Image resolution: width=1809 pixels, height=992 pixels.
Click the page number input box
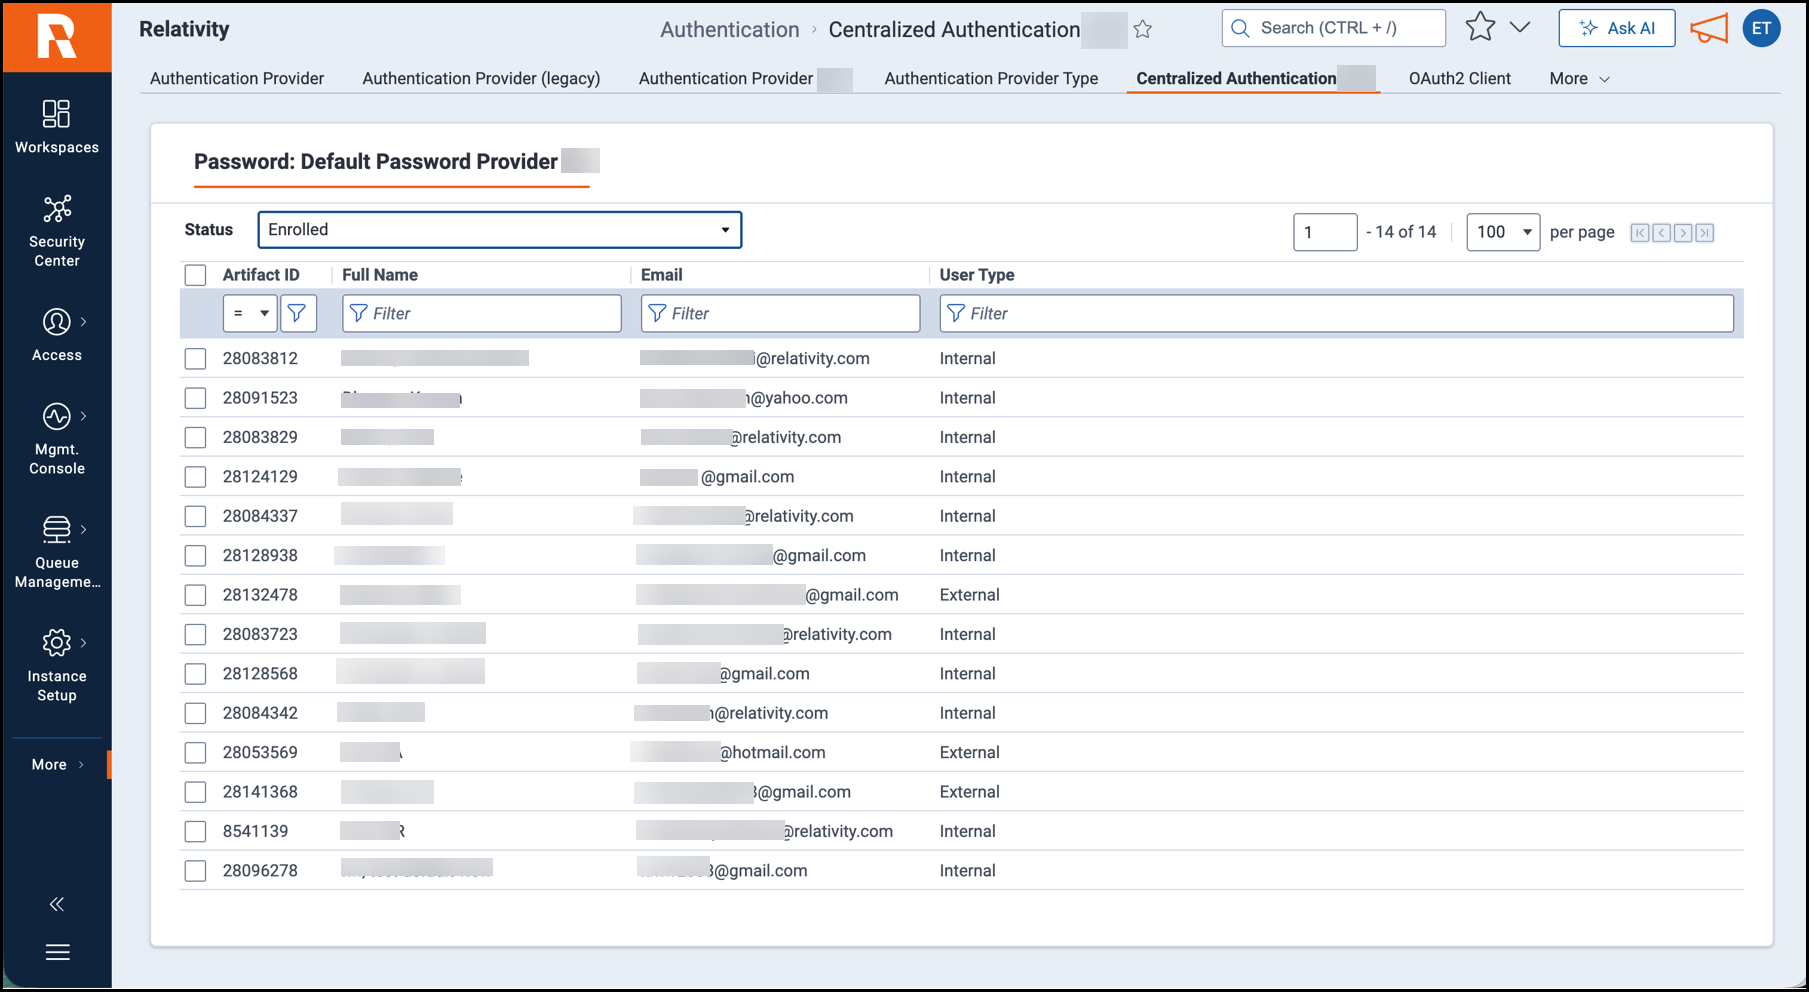click(1325, 232)
